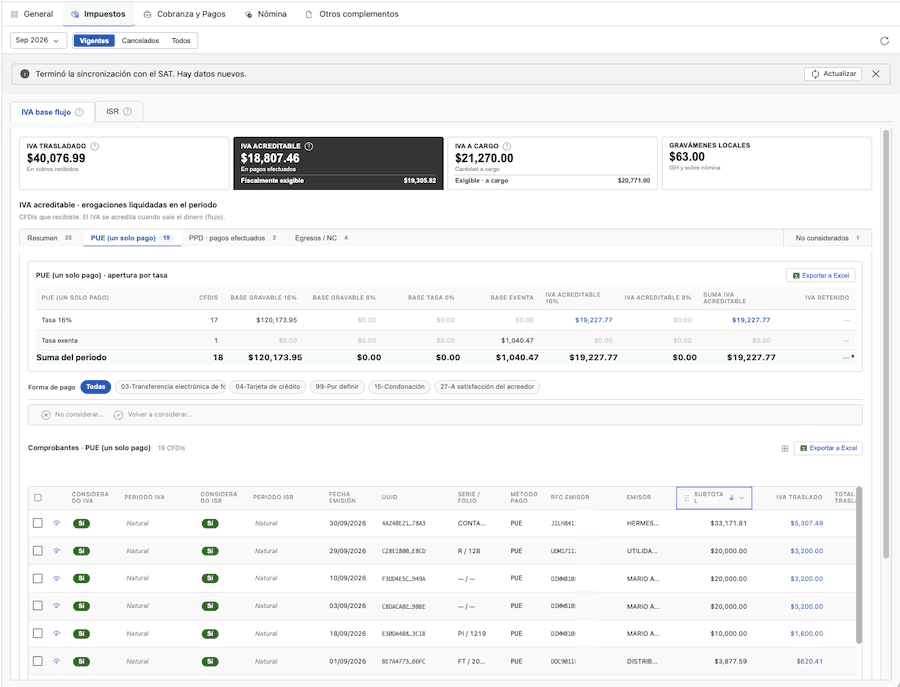
Task: Filter by 04-Tarjeta de crédito
Action: pyautogui.click(x=267, y=387)
